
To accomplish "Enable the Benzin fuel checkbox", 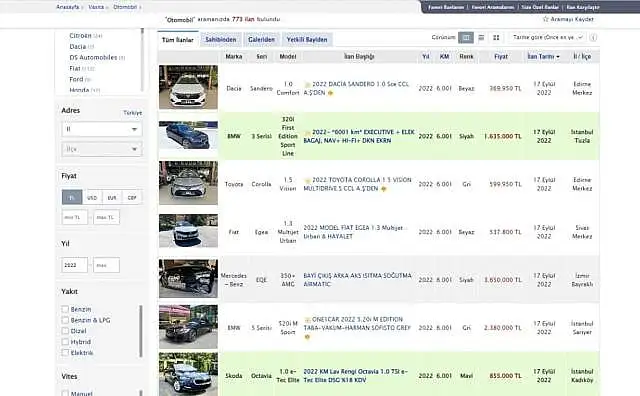I will click(65, 309).
